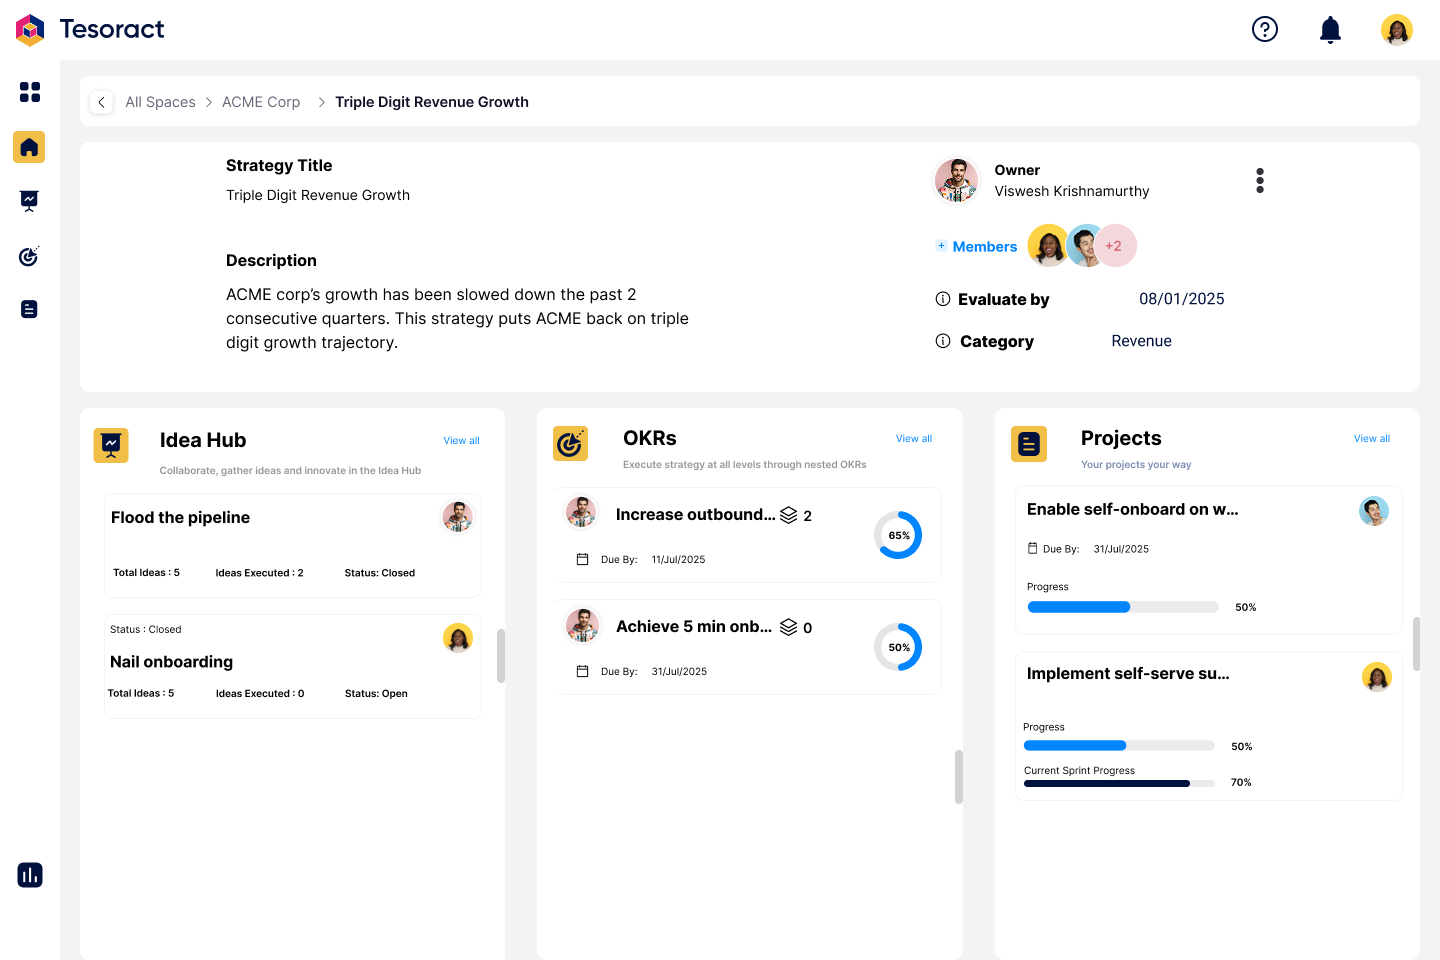The image size is (1440, 960).
Task: Open the dashboard grid icon in the sidebar
Action: pos(30,92)
